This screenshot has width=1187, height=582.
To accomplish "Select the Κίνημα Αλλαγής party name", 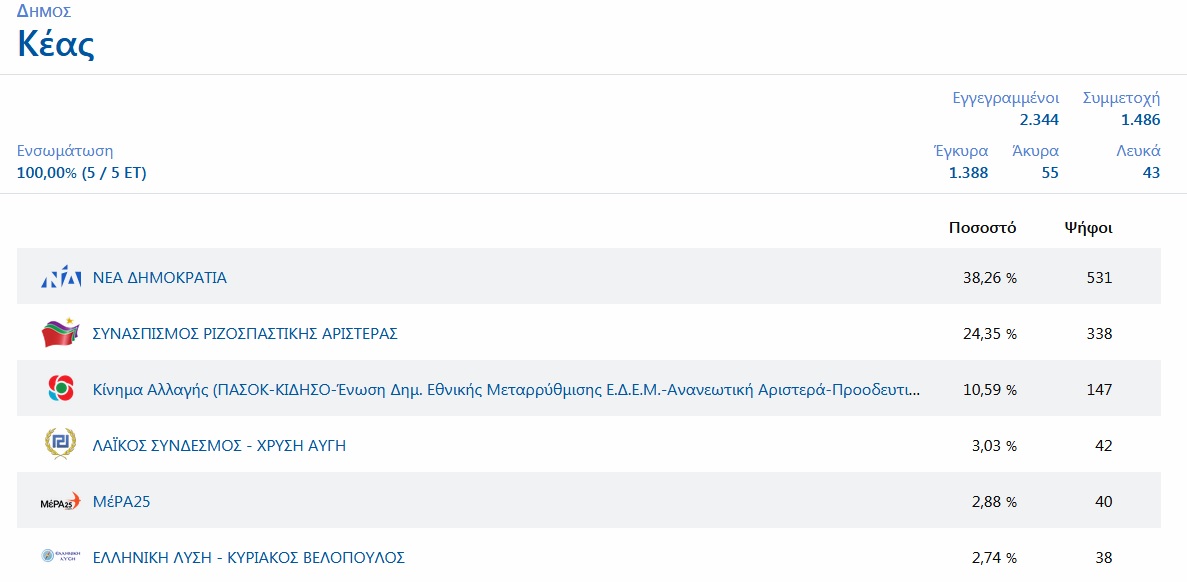I will [506, 390].
